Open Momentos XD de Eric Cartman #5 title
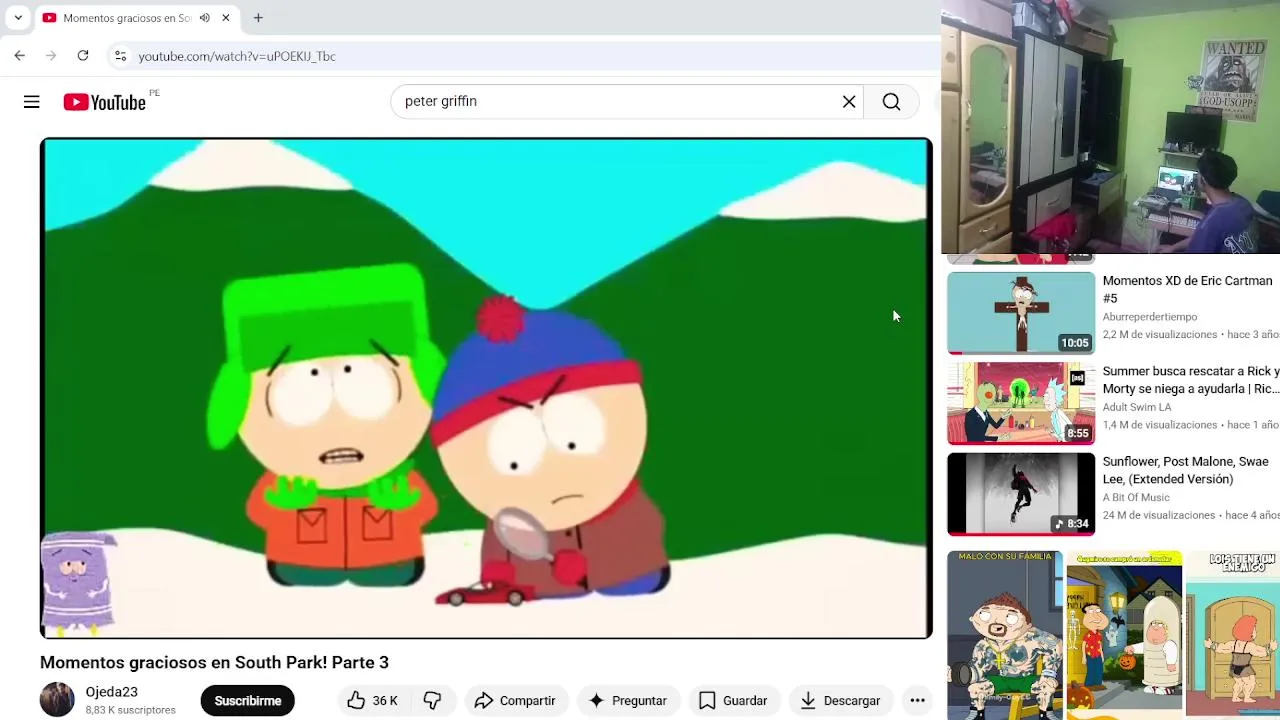 coord(1187,290)
